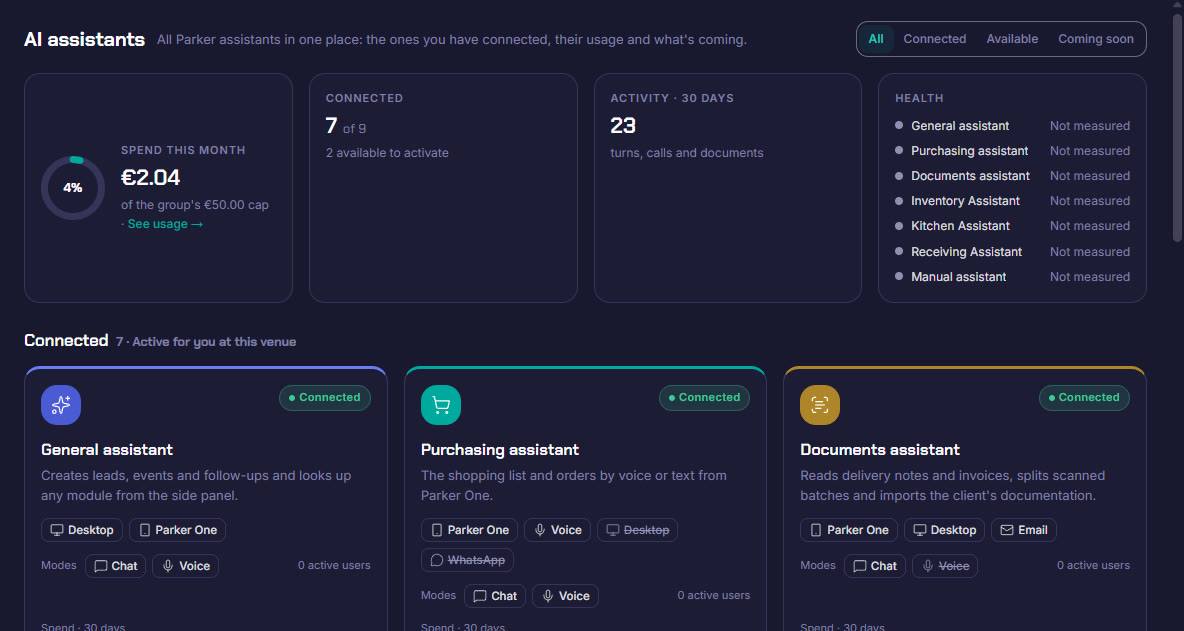
Task: Open the Coming soon filter tab
Action: [1096, 39]
